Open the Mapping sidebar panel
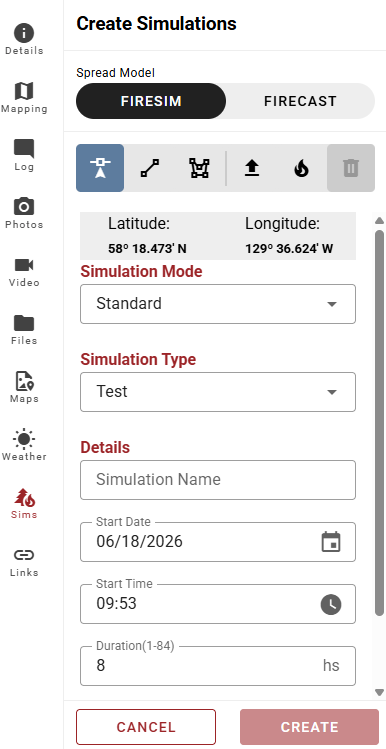 (x=24, y=97)
